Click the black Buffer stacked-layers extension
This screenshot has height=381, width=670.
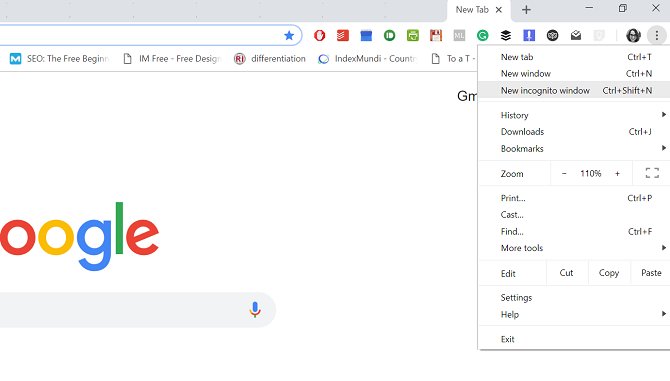(x=506, y=35)
